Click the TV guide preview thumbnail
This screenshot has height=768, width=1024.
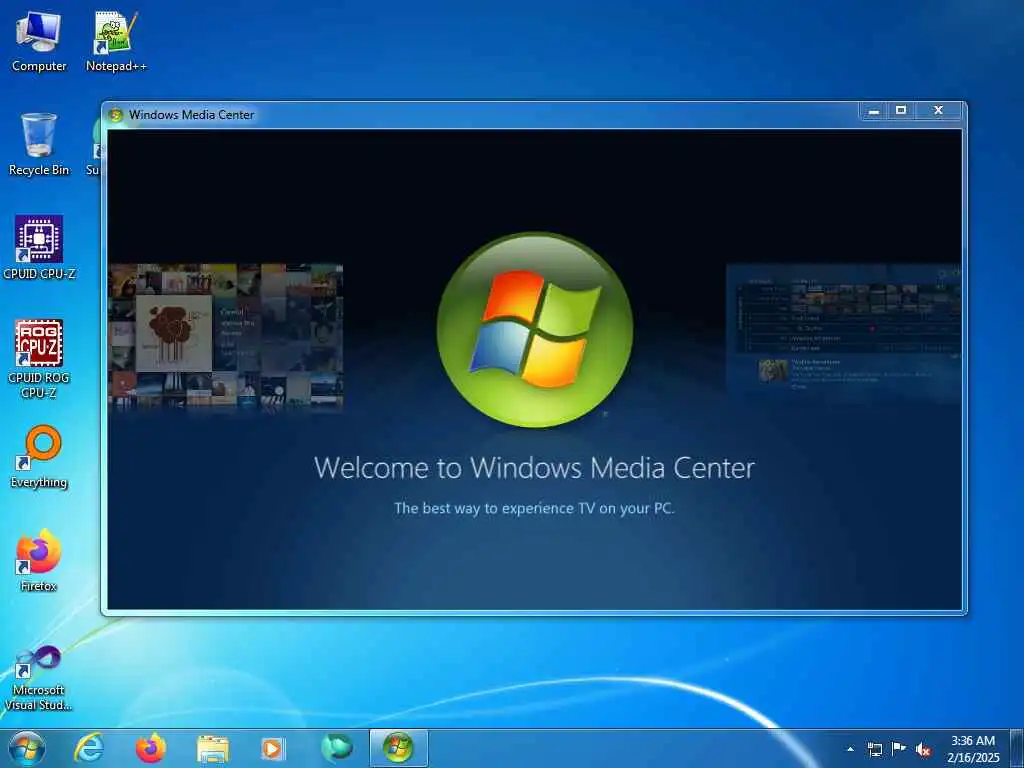point(844,333)
